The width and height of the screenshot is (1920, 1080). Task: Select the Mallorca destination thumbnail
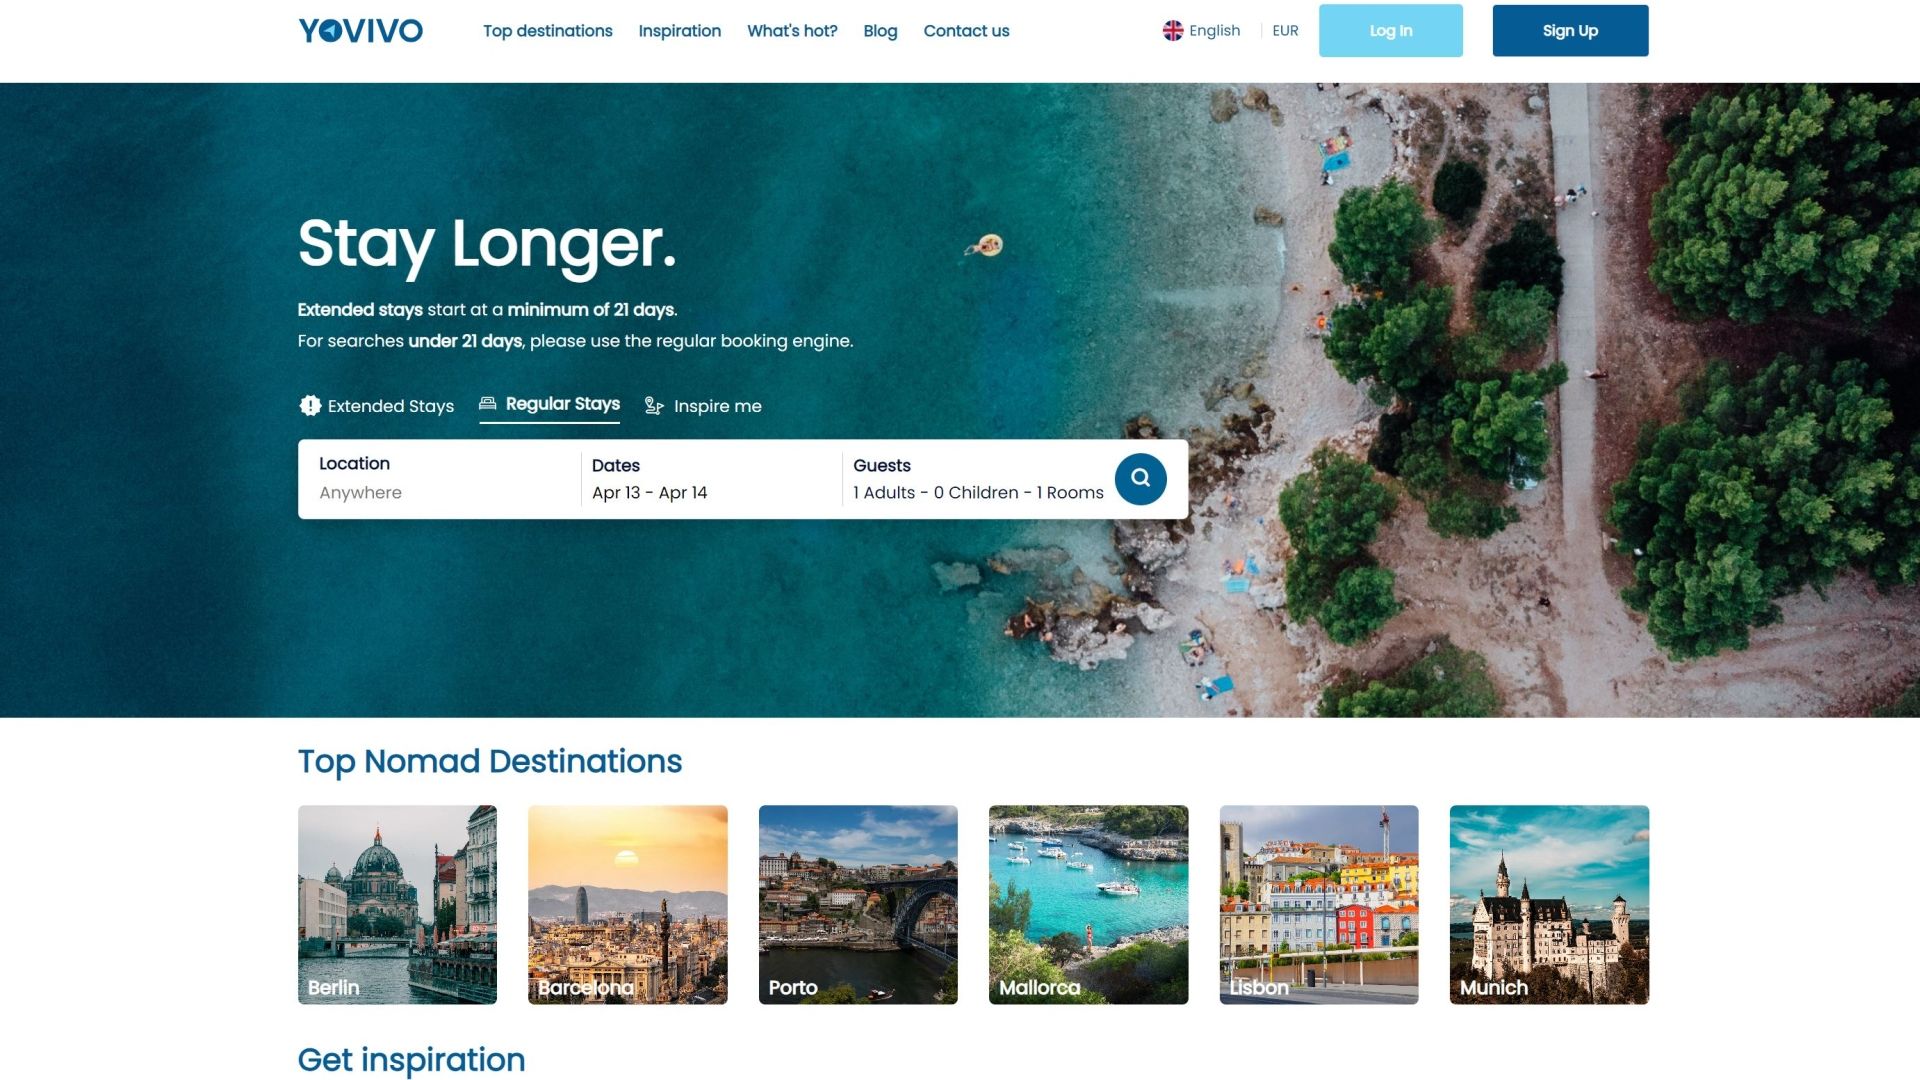click(x=1087, y=903)
